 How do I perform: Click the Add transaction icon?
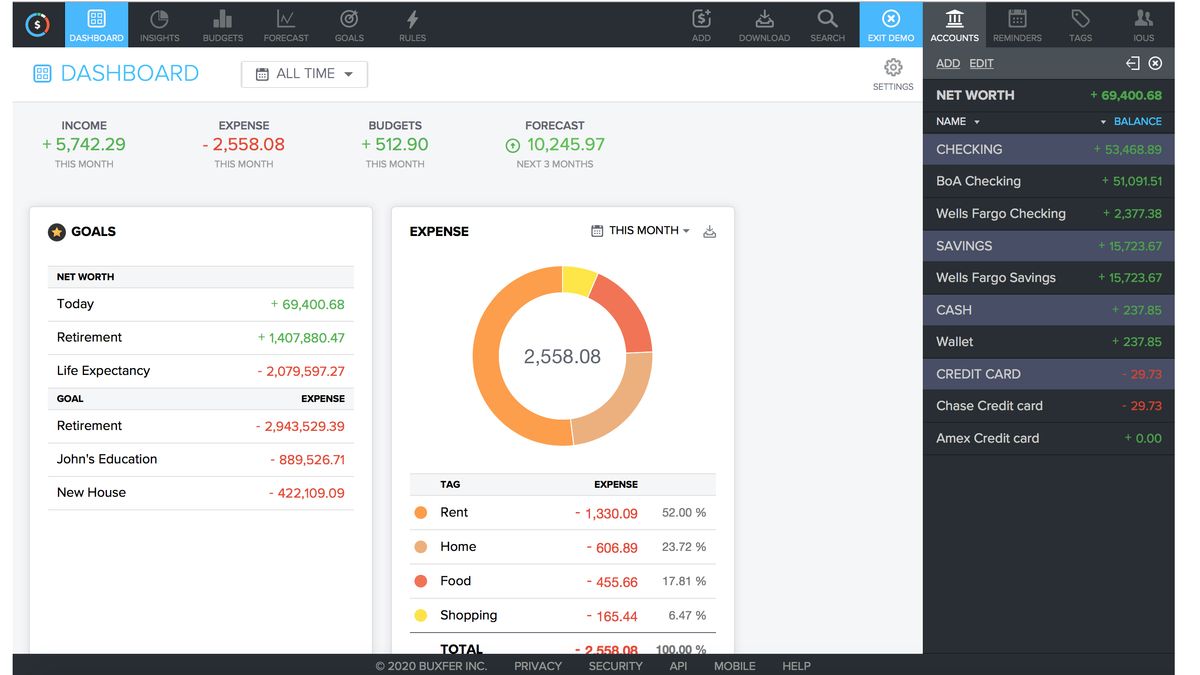tap(701, 24)
